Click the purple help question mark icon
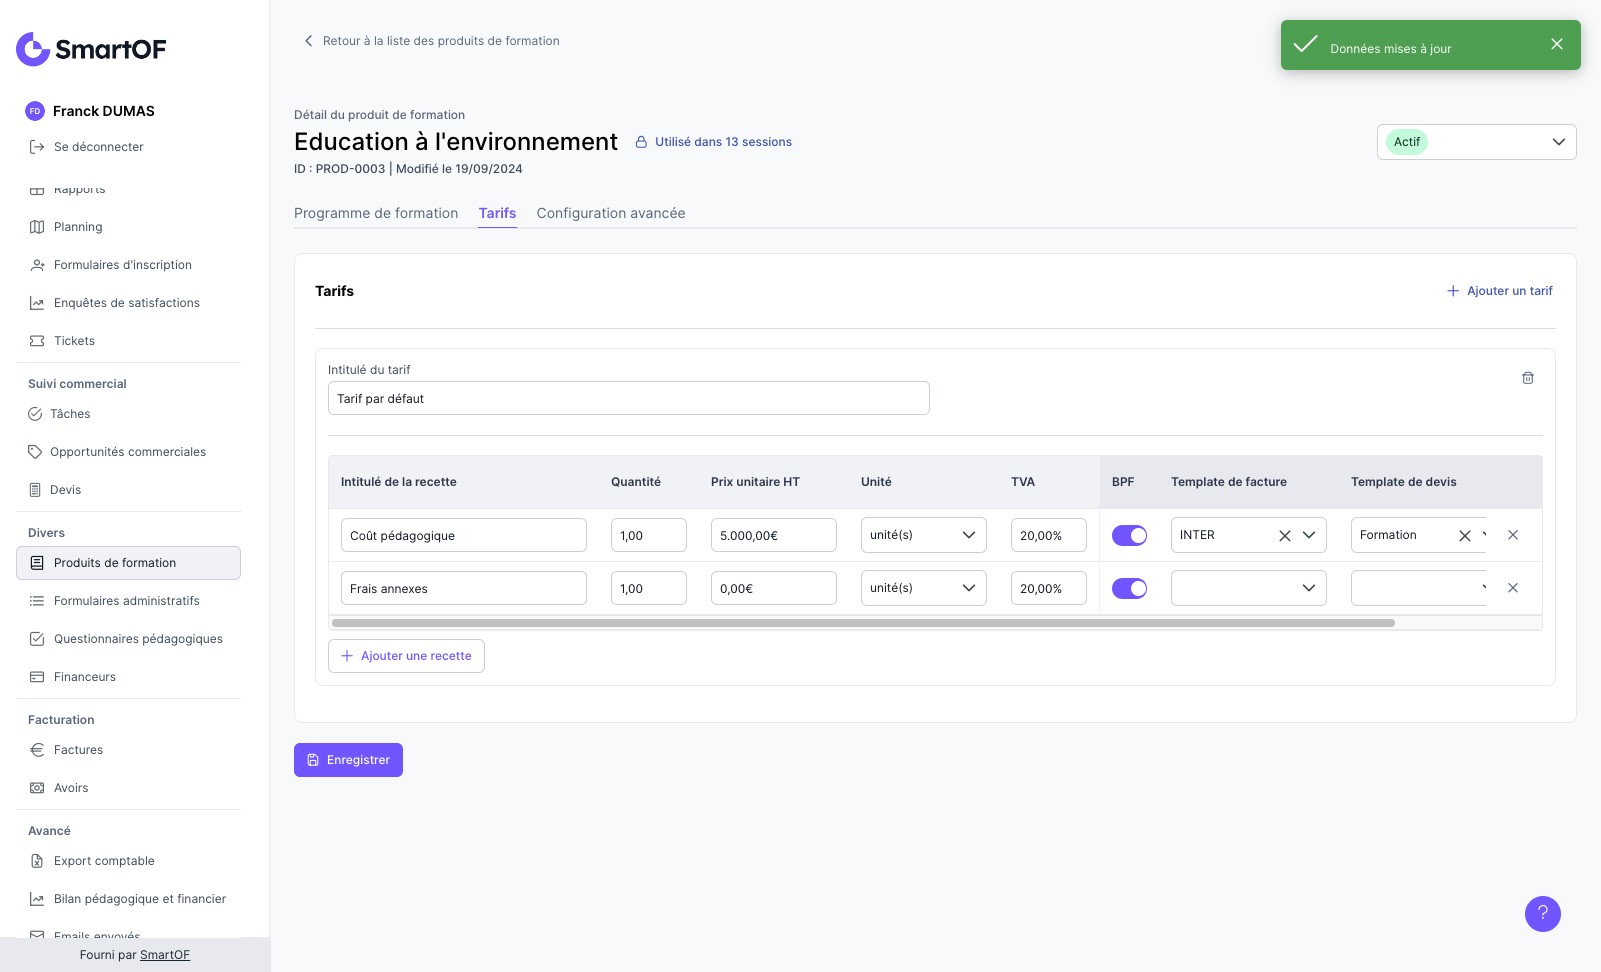The image size is (1601, 972). point(1542,913)
